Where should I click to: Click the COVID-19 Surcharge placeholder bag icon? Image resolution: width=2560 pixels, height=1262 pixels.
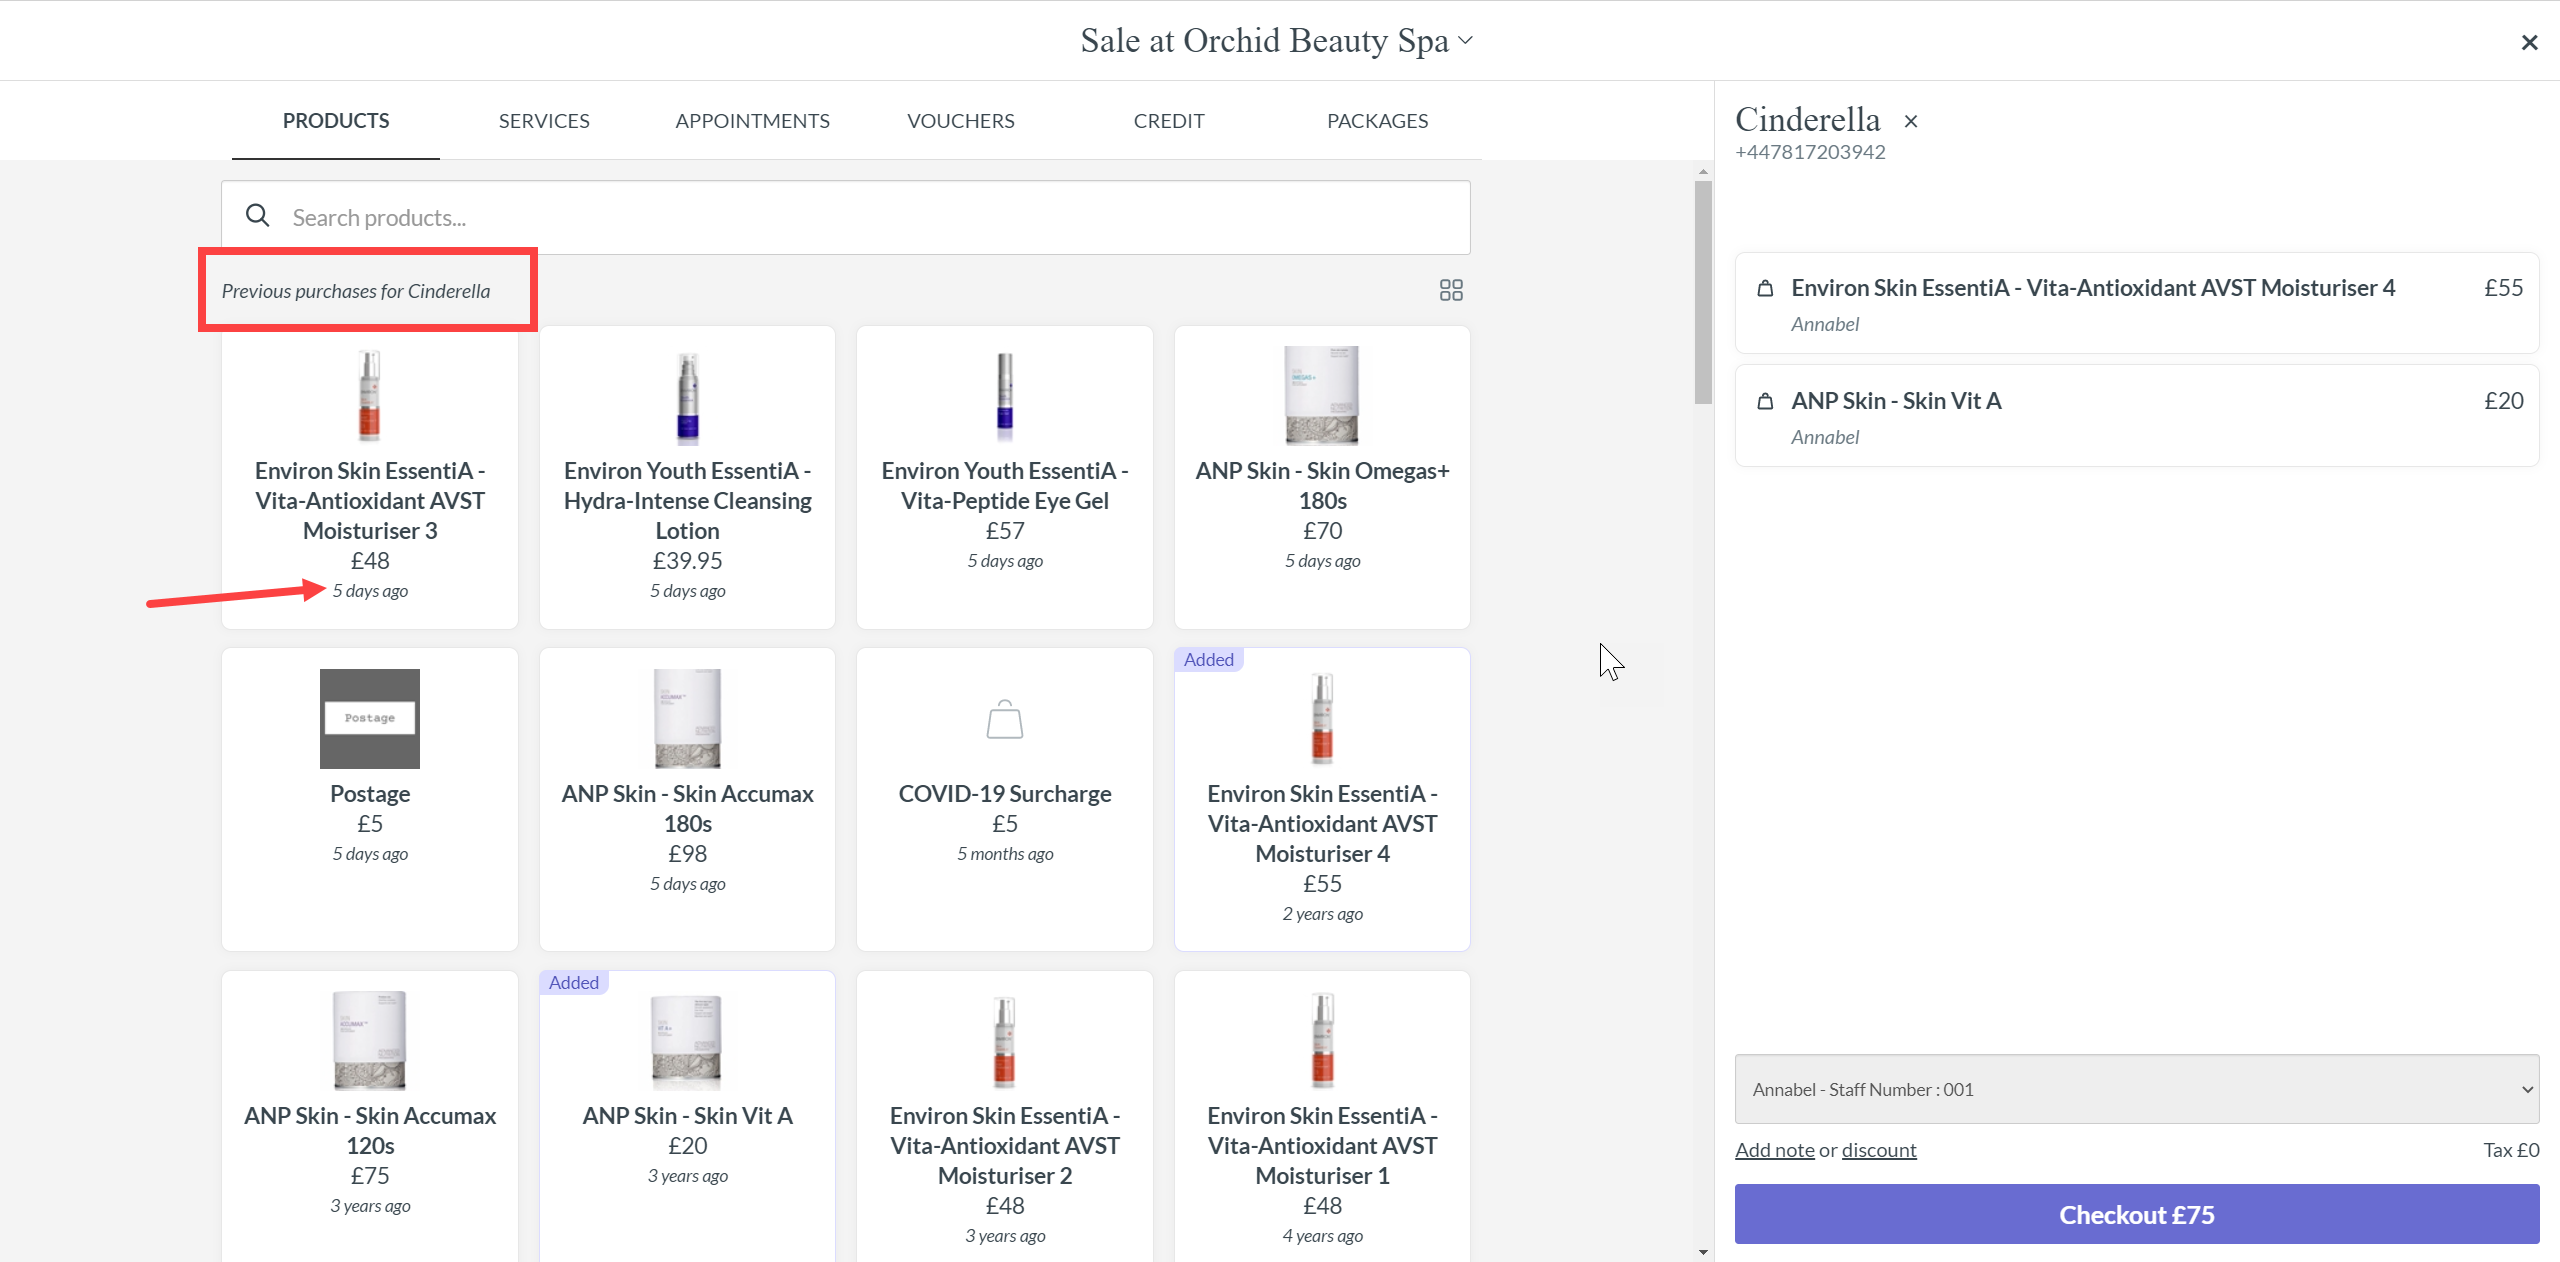pyautogui.click(x=1004, y=719)
